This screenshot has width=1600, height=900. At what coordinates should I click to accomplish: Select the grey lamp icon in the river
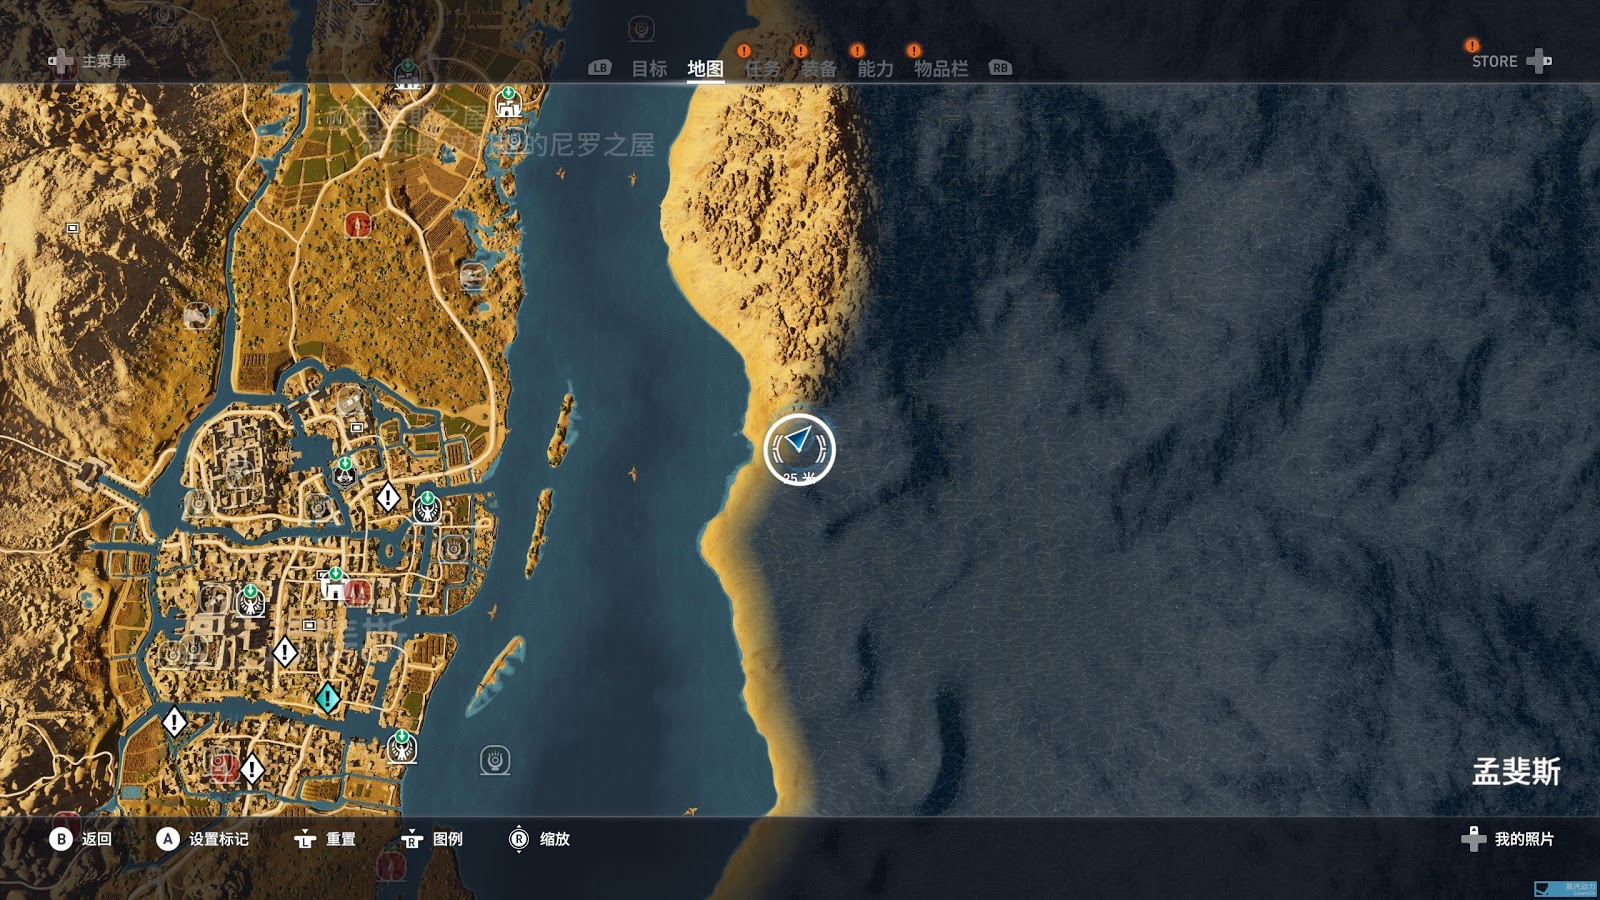(495, 760)
